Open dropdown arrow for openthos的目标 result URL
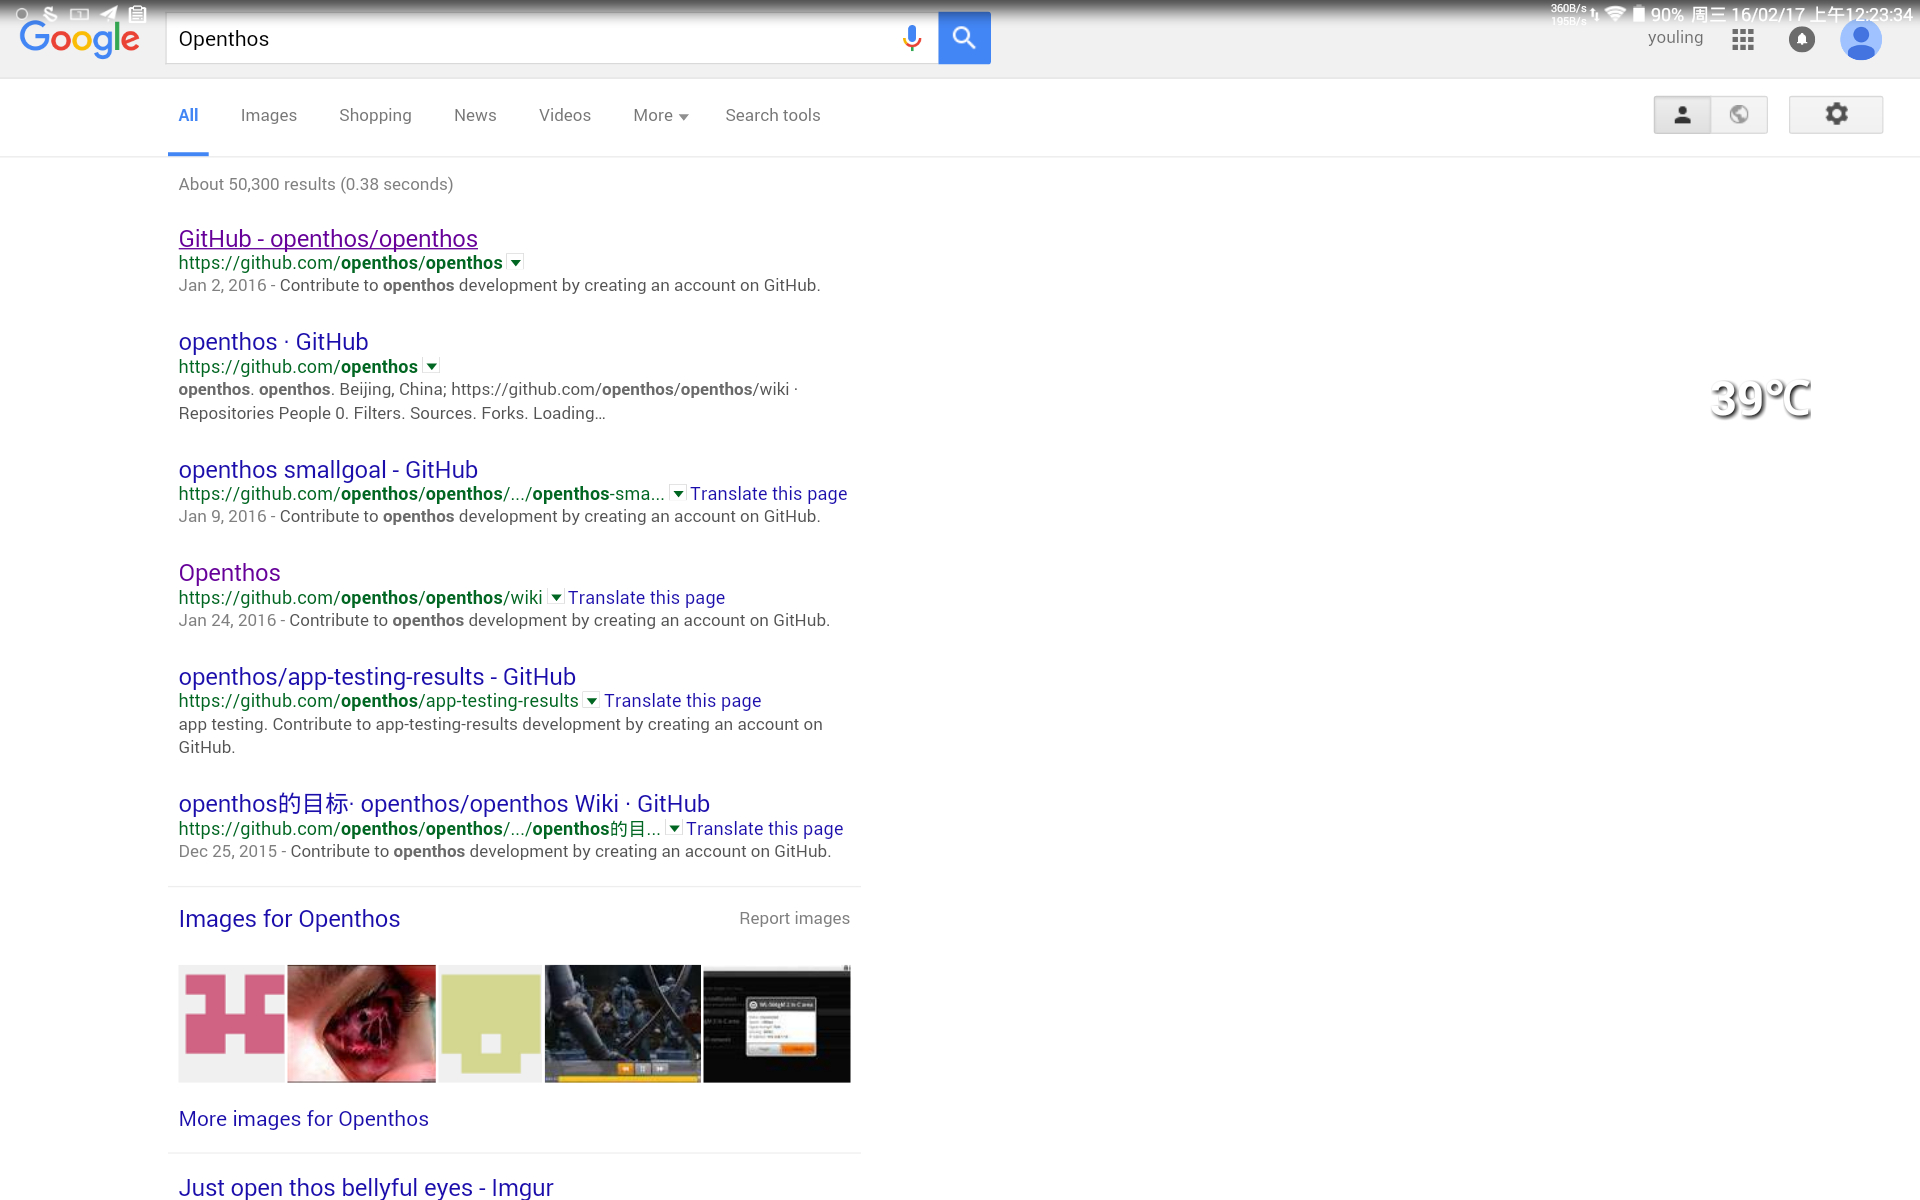 pyautogui.click(x=675, y=829)
